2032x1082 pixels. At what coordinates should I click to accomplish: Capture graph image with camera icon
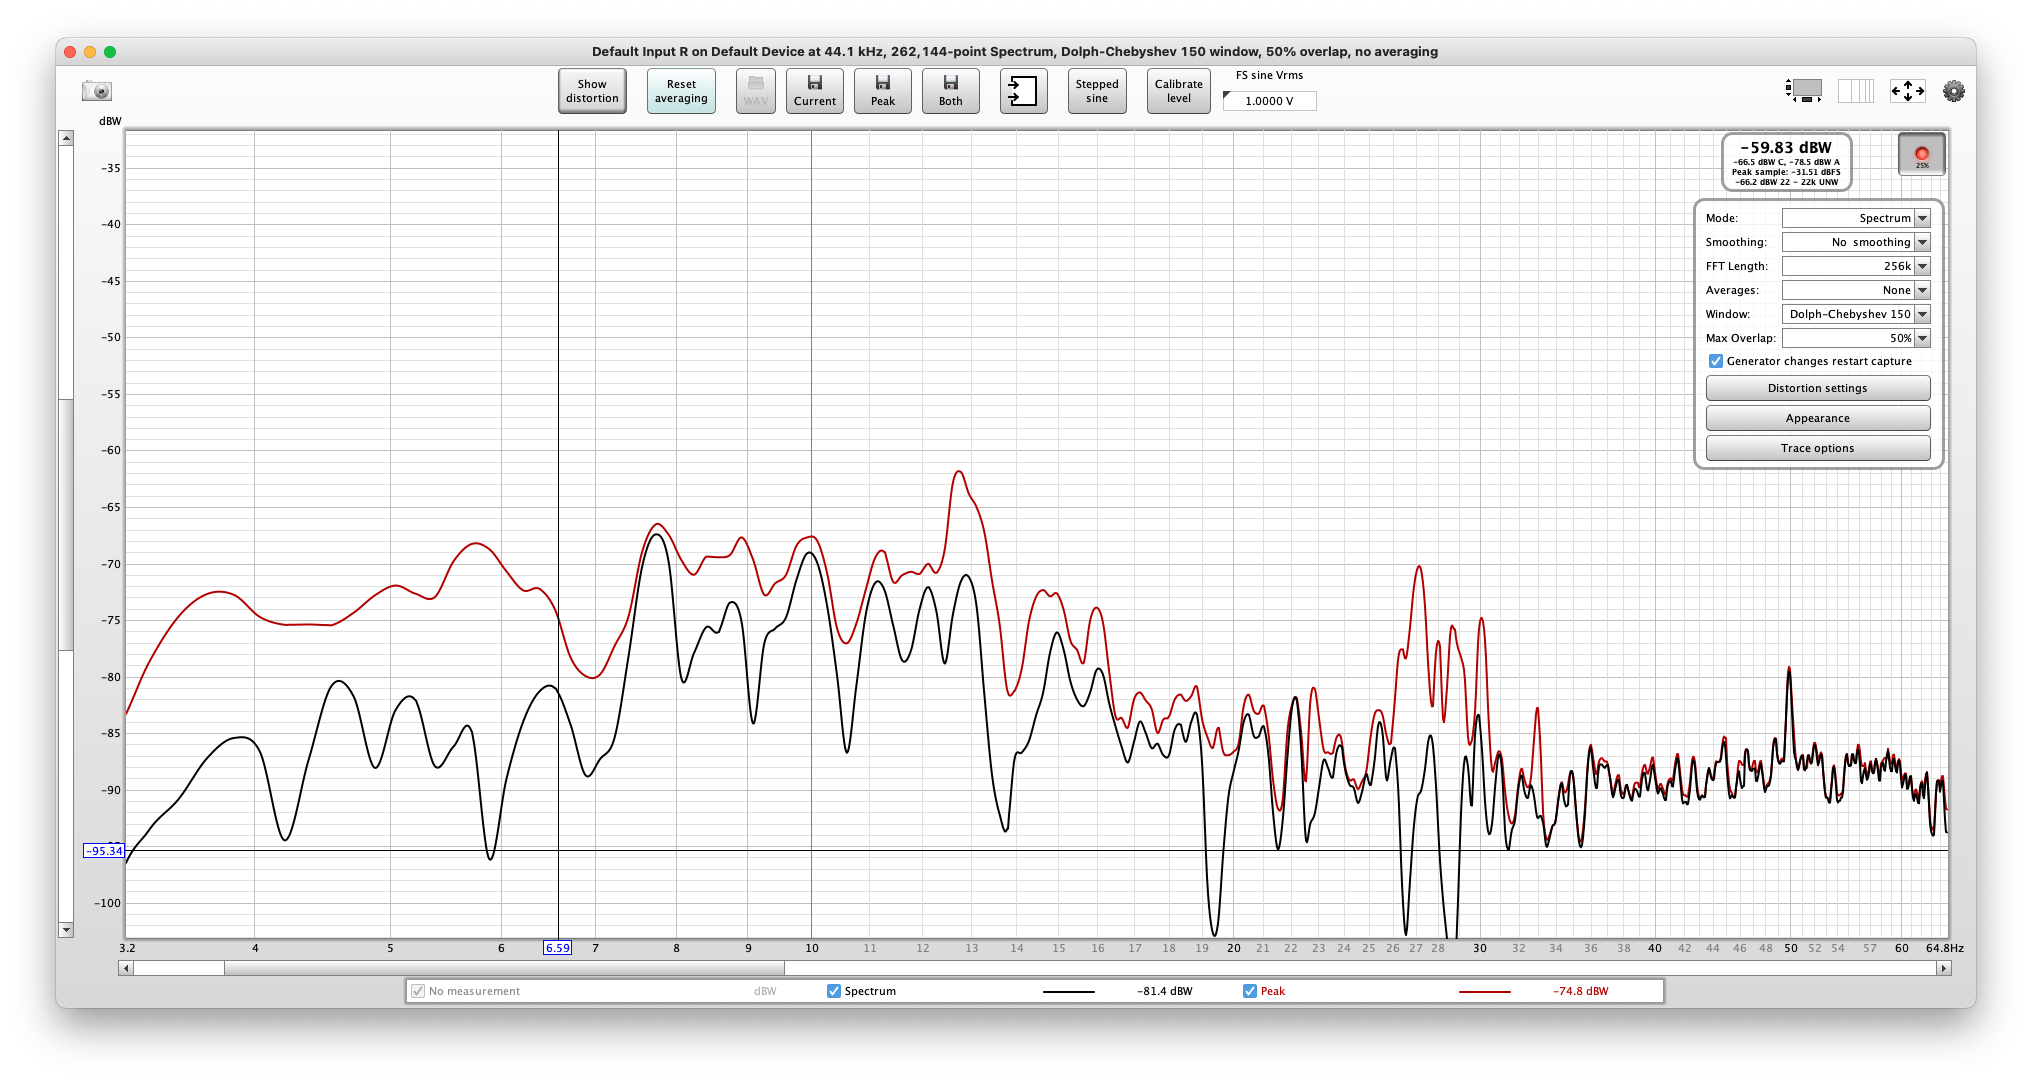(x=97, y=91)
